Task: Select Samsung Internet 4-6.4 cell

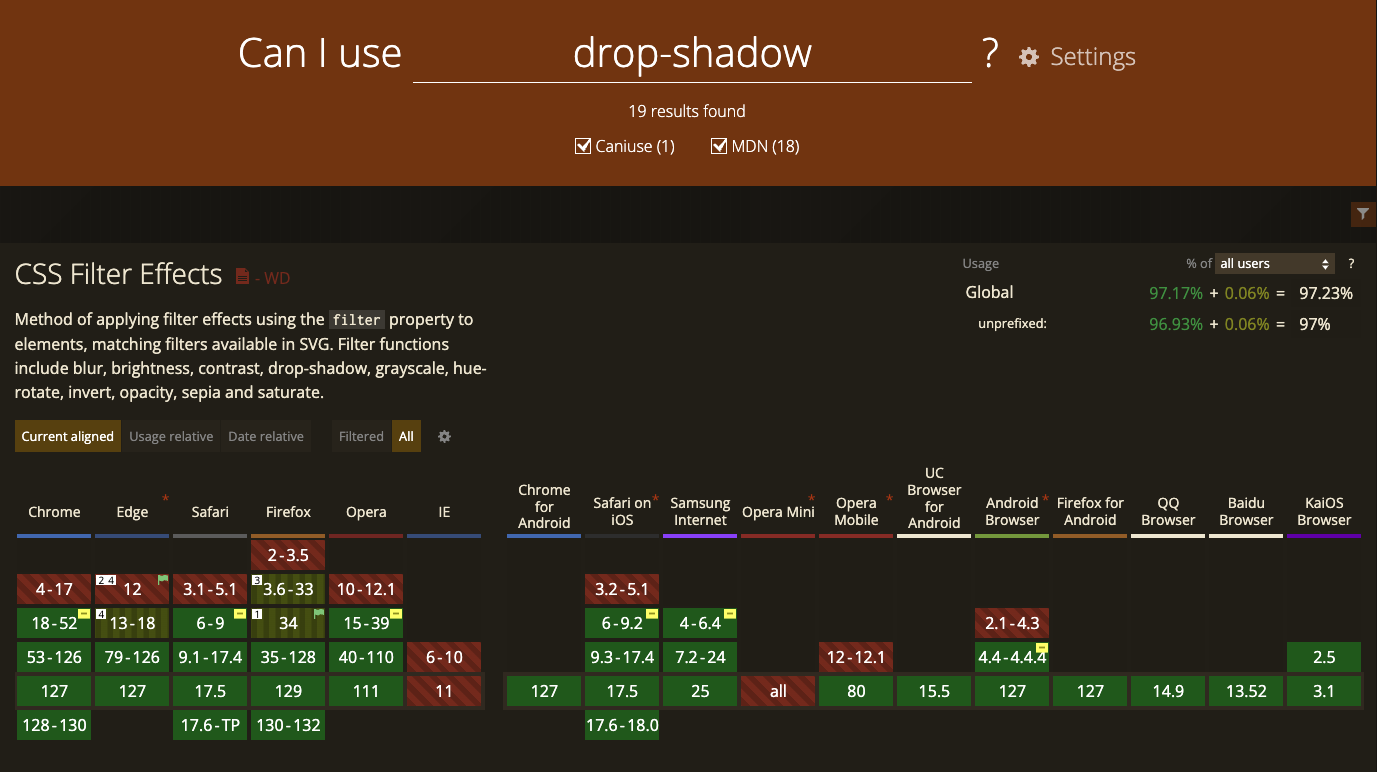Action: coord(700,623)
